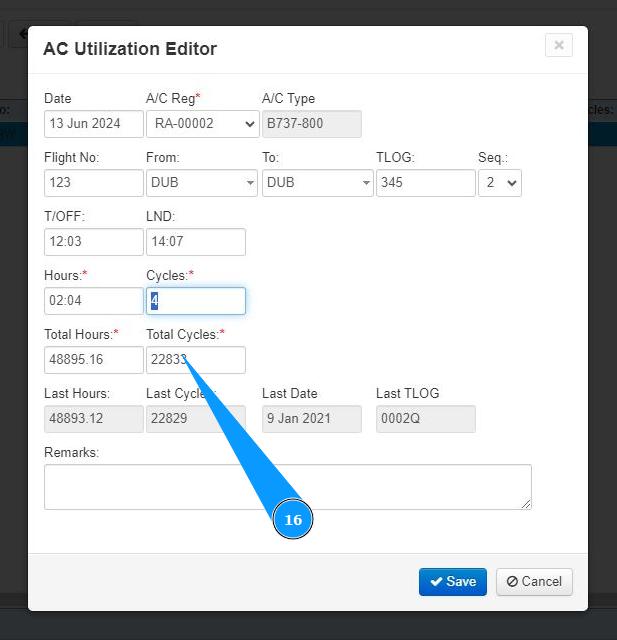Click the LND time field
The height and width of the screenshot is (640, 617).
click(x=195, y=242)
